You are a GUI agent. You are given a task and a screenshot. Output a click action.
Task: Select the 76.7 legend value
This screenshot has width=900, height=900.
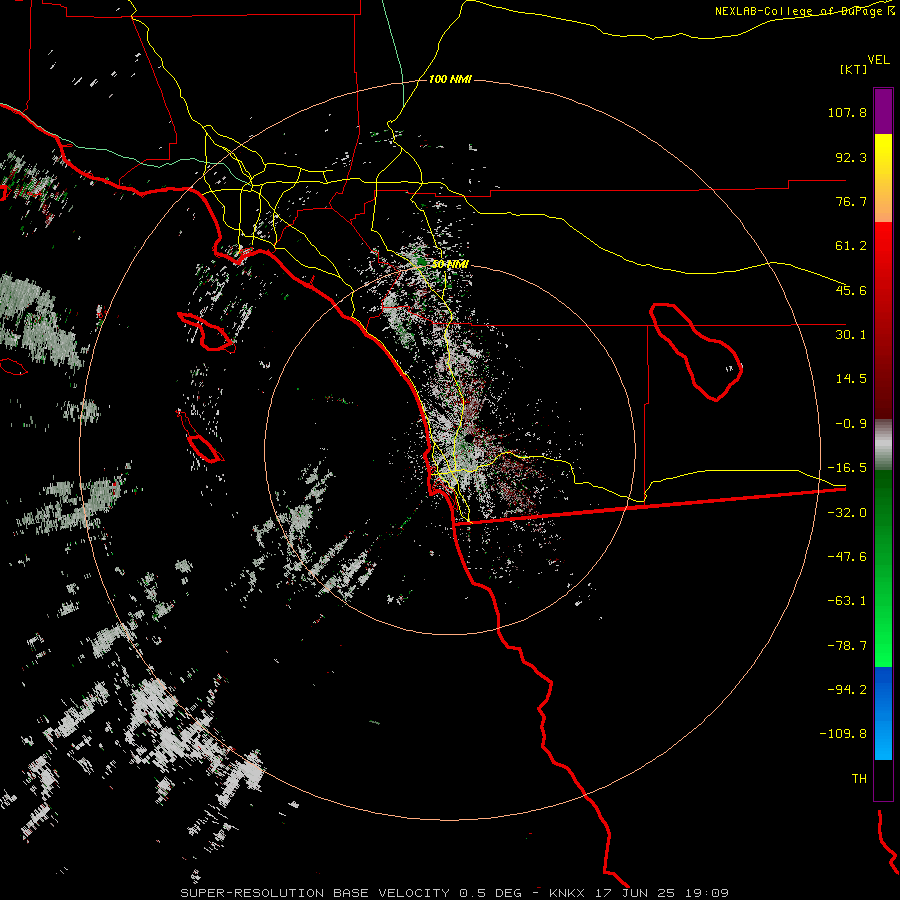tap(851, 201)
